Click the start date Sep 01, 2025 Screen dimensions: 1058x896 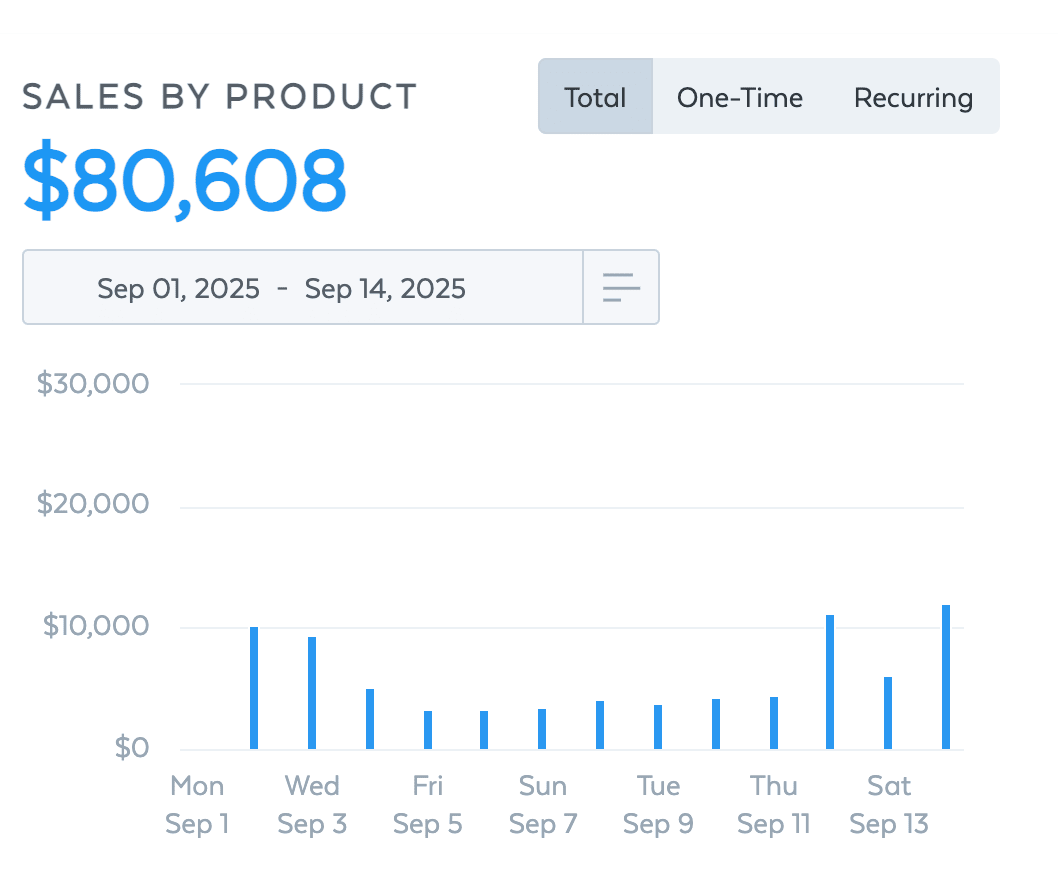(178, 289)
